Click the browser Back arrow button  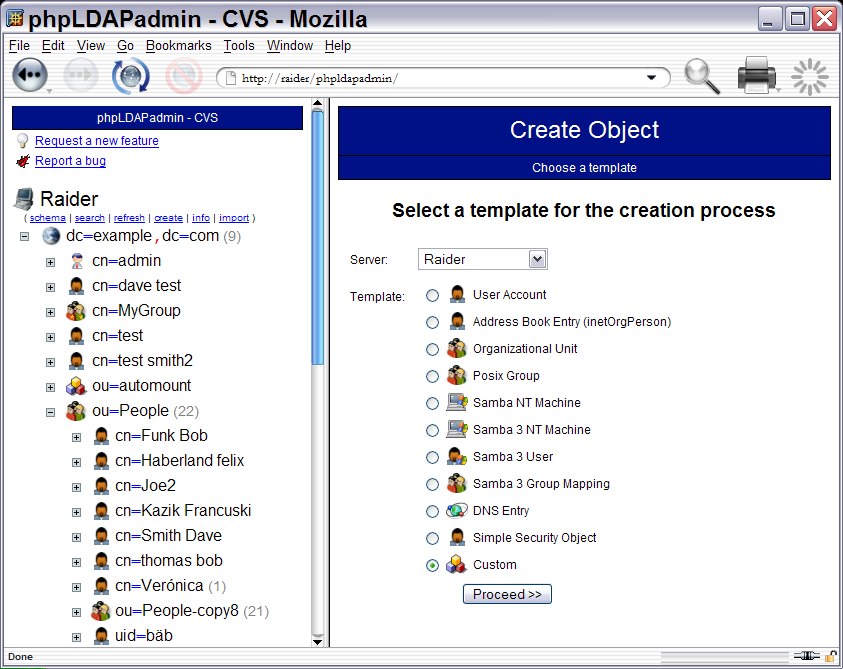(30, 76)
